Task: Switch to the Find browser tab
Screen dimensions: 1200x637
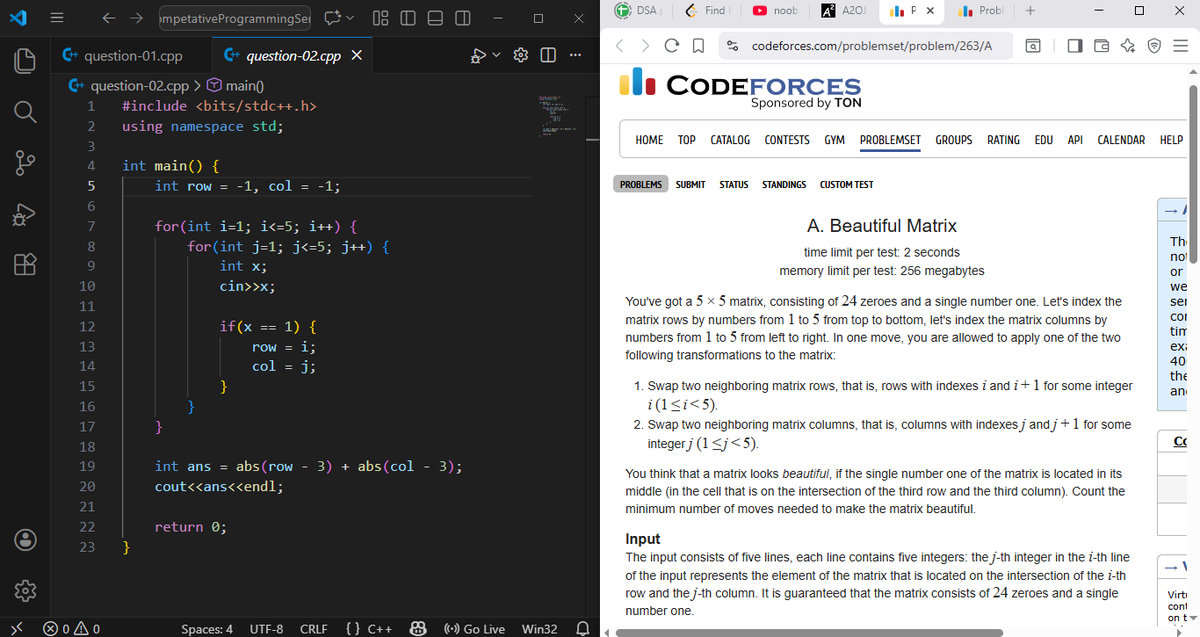Action: (707, 11)
